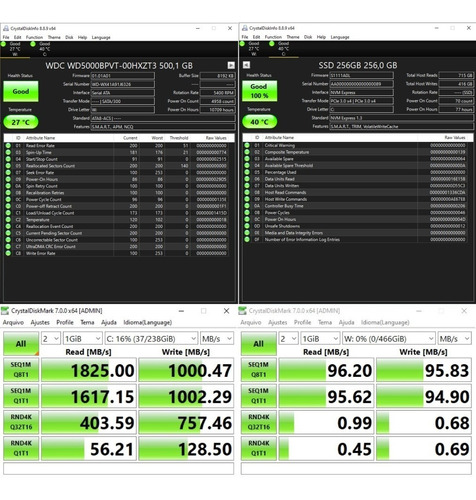Click the 27 °C temperature indicator
476x500 pixels.
point(21,122)
